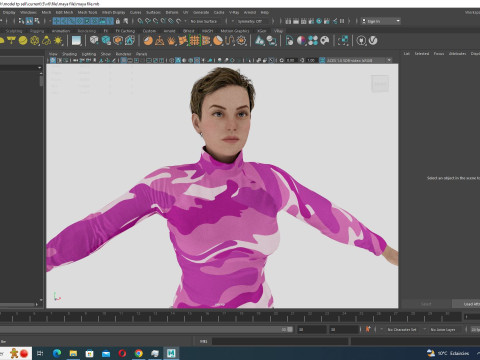Open the viewport Renderer menu
480x360 pixels.
123,54
